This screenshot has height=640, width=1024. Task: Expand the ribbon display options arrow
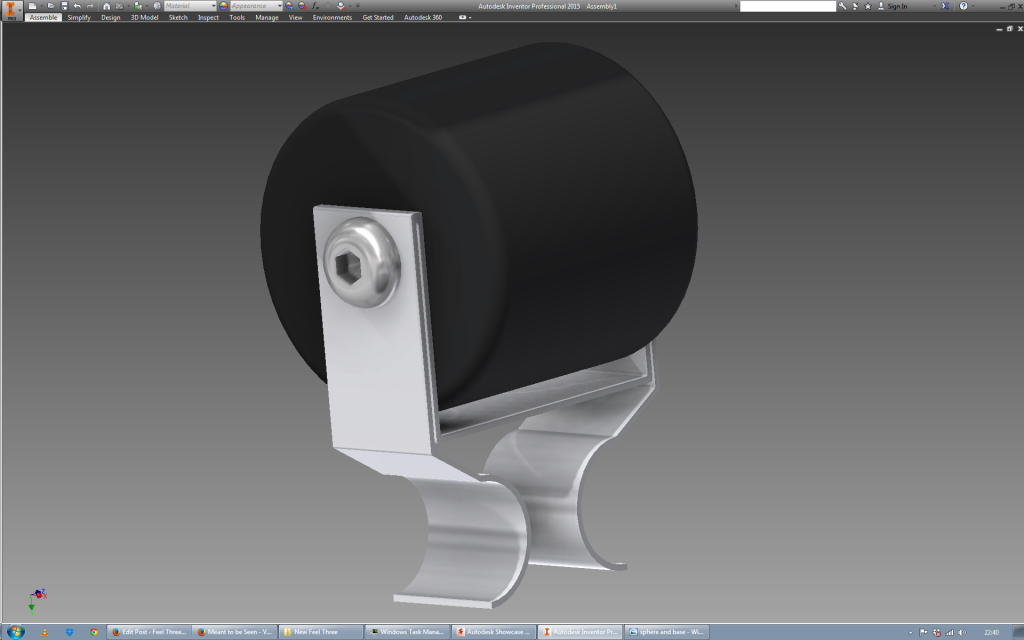[x=463, y=18]
